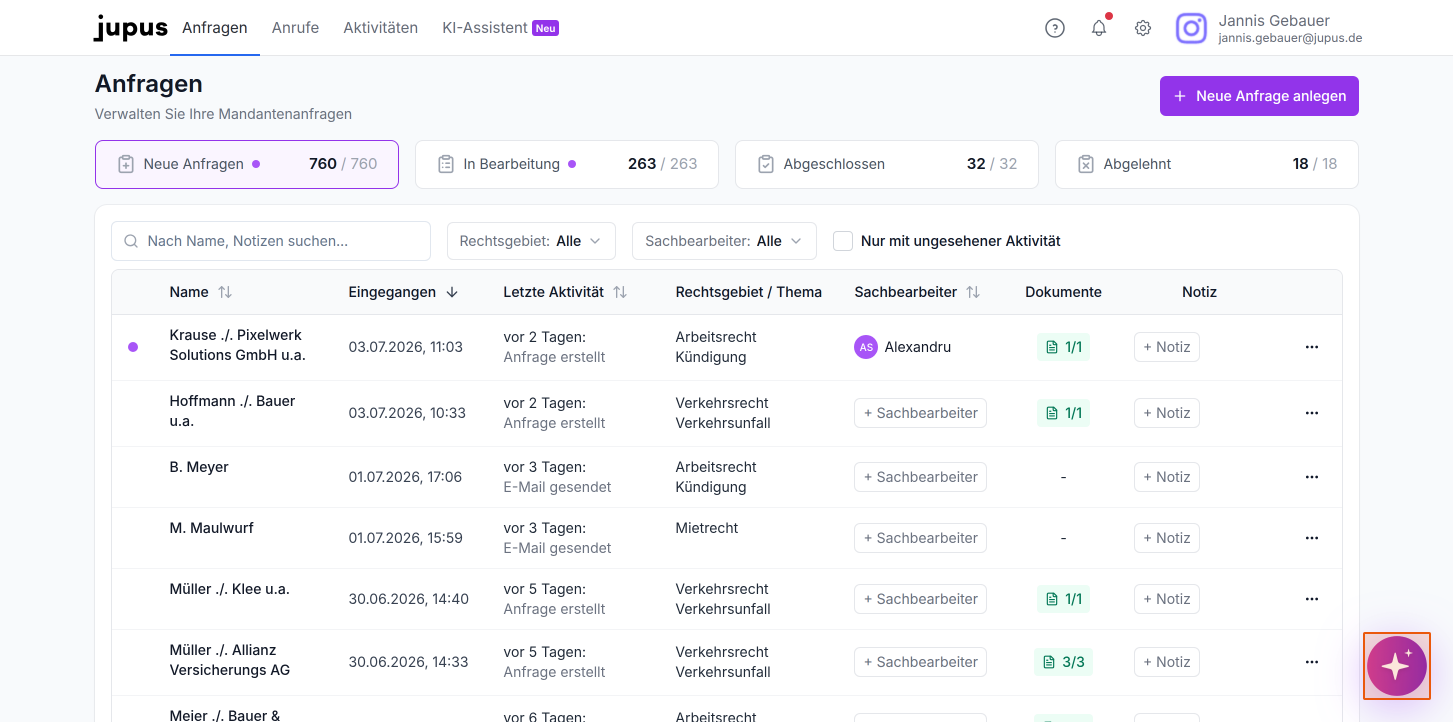
Task: Click the Neu badge beside KI-Assistent
Action: [x=545, y=28]
